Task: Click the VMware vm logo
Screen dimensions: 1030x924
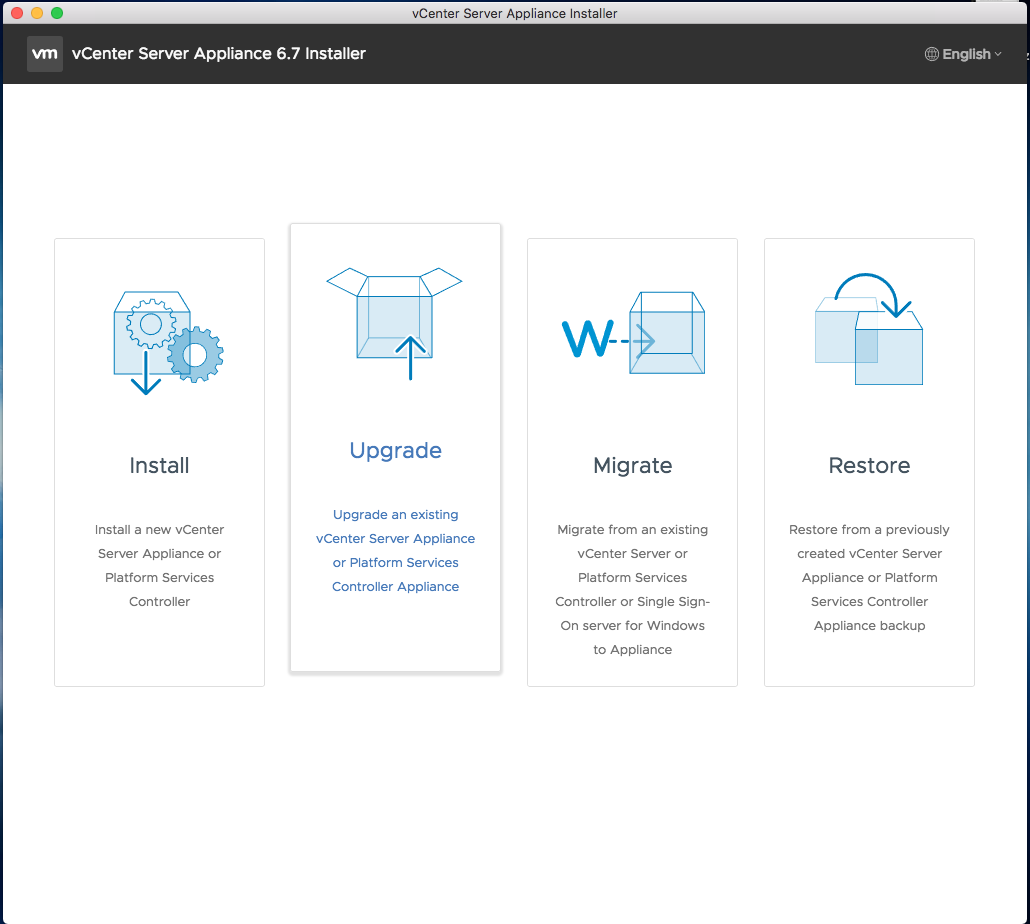Action: 45,54
